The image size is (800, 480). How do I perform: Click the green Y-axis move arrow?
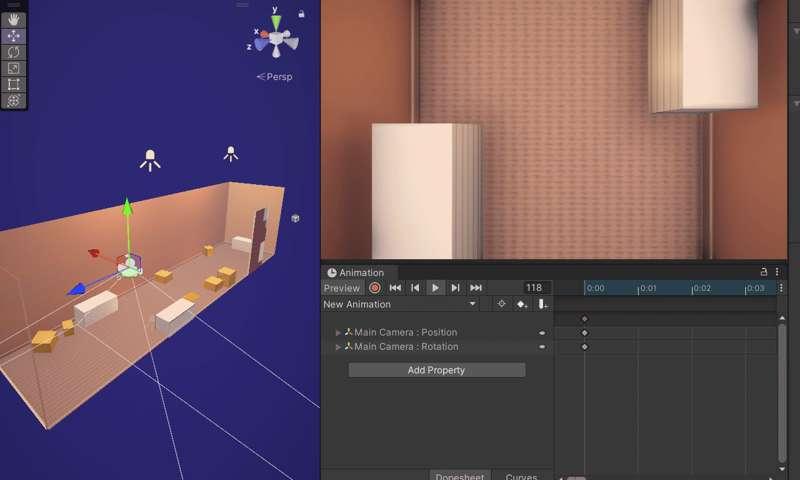(x=128, y=208)
